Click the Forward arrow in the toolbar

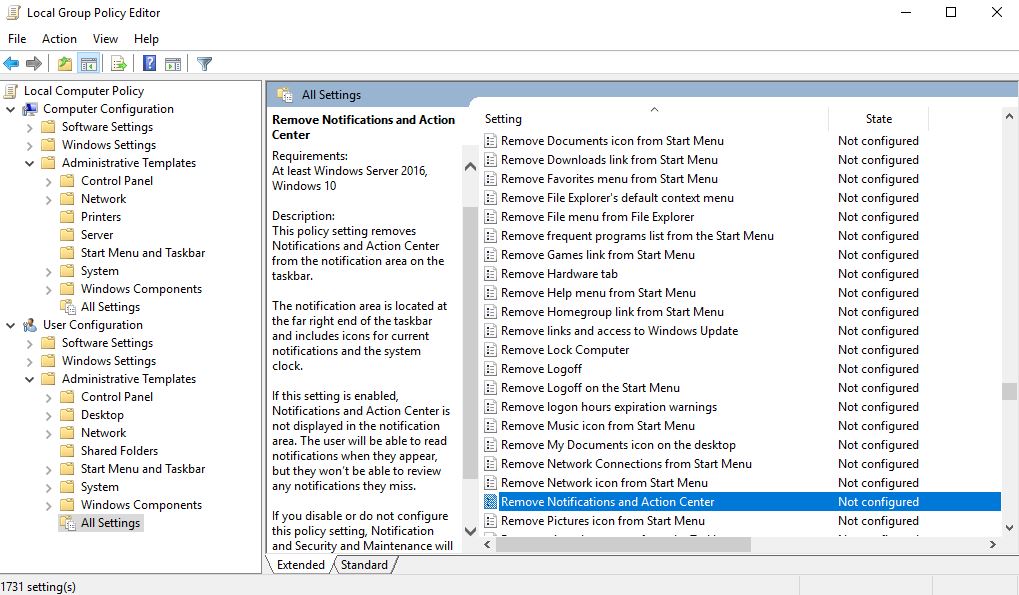[34, 64]
